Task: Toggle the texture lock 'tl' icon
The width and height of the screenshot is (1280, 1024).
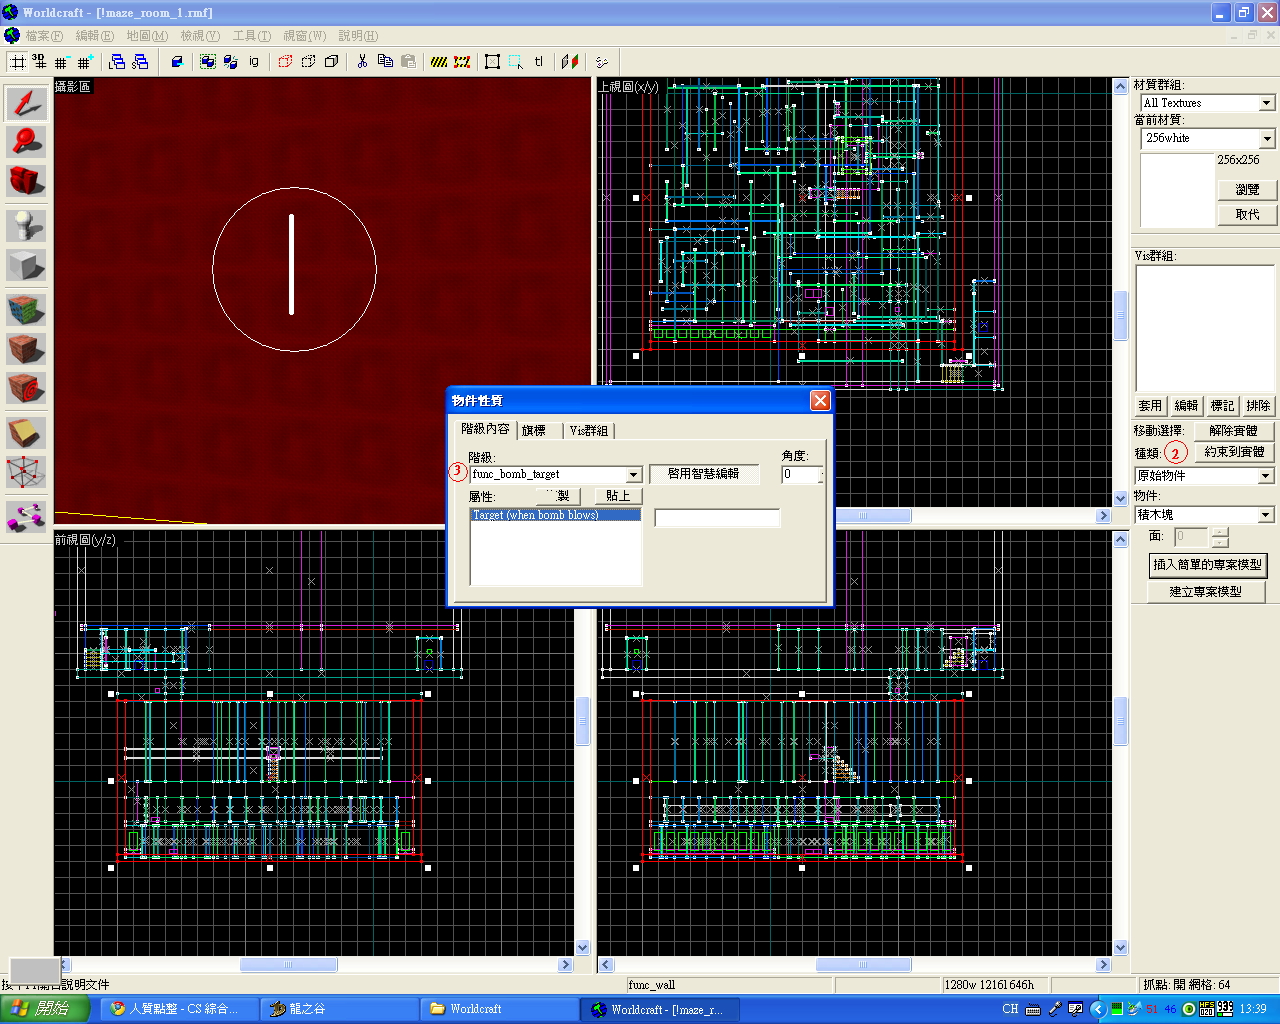Action: [538, 62]
